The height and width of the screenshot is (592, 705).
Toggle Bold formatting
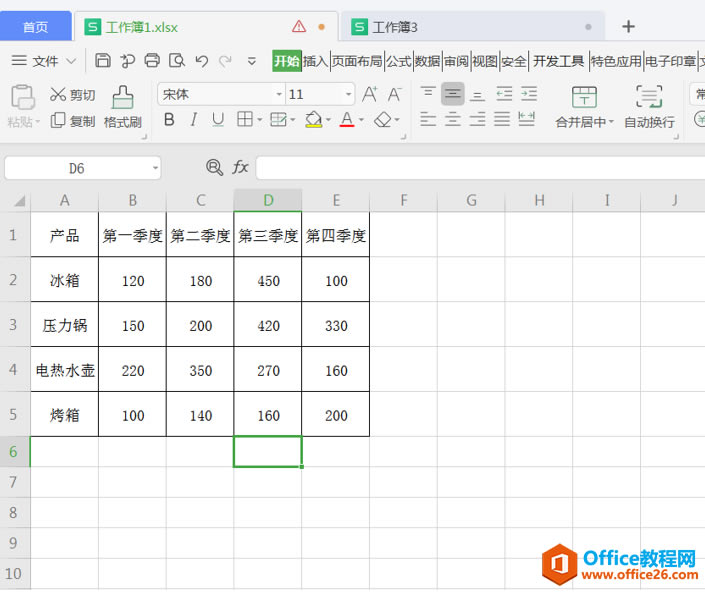tap(169, 120)
